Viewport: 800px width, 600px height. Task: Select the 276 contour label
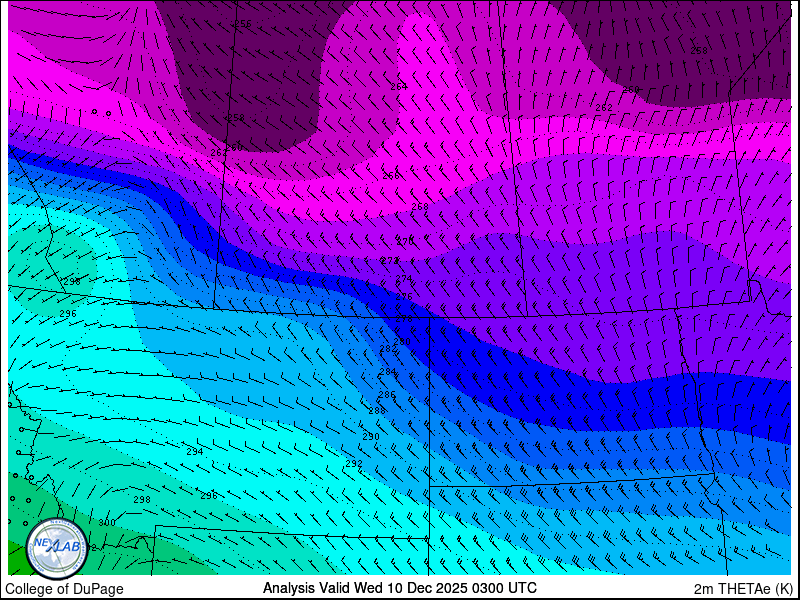[x=404, y=296]
